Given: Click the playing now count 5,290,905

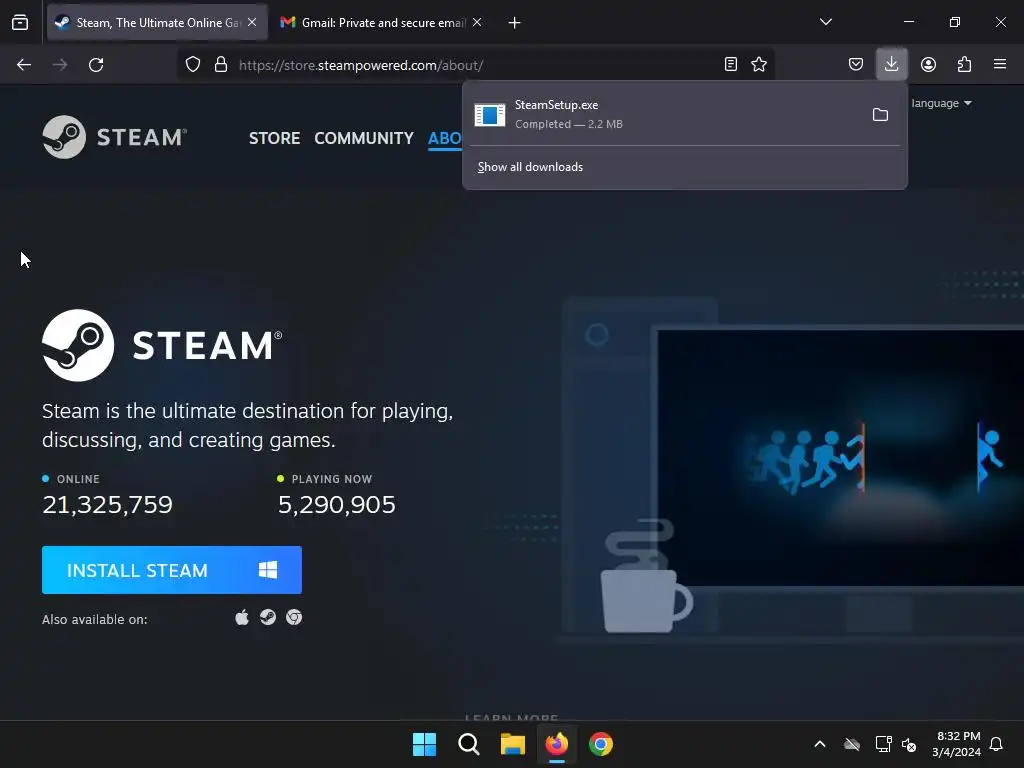Looking at the screenshot, I should 336,505.
